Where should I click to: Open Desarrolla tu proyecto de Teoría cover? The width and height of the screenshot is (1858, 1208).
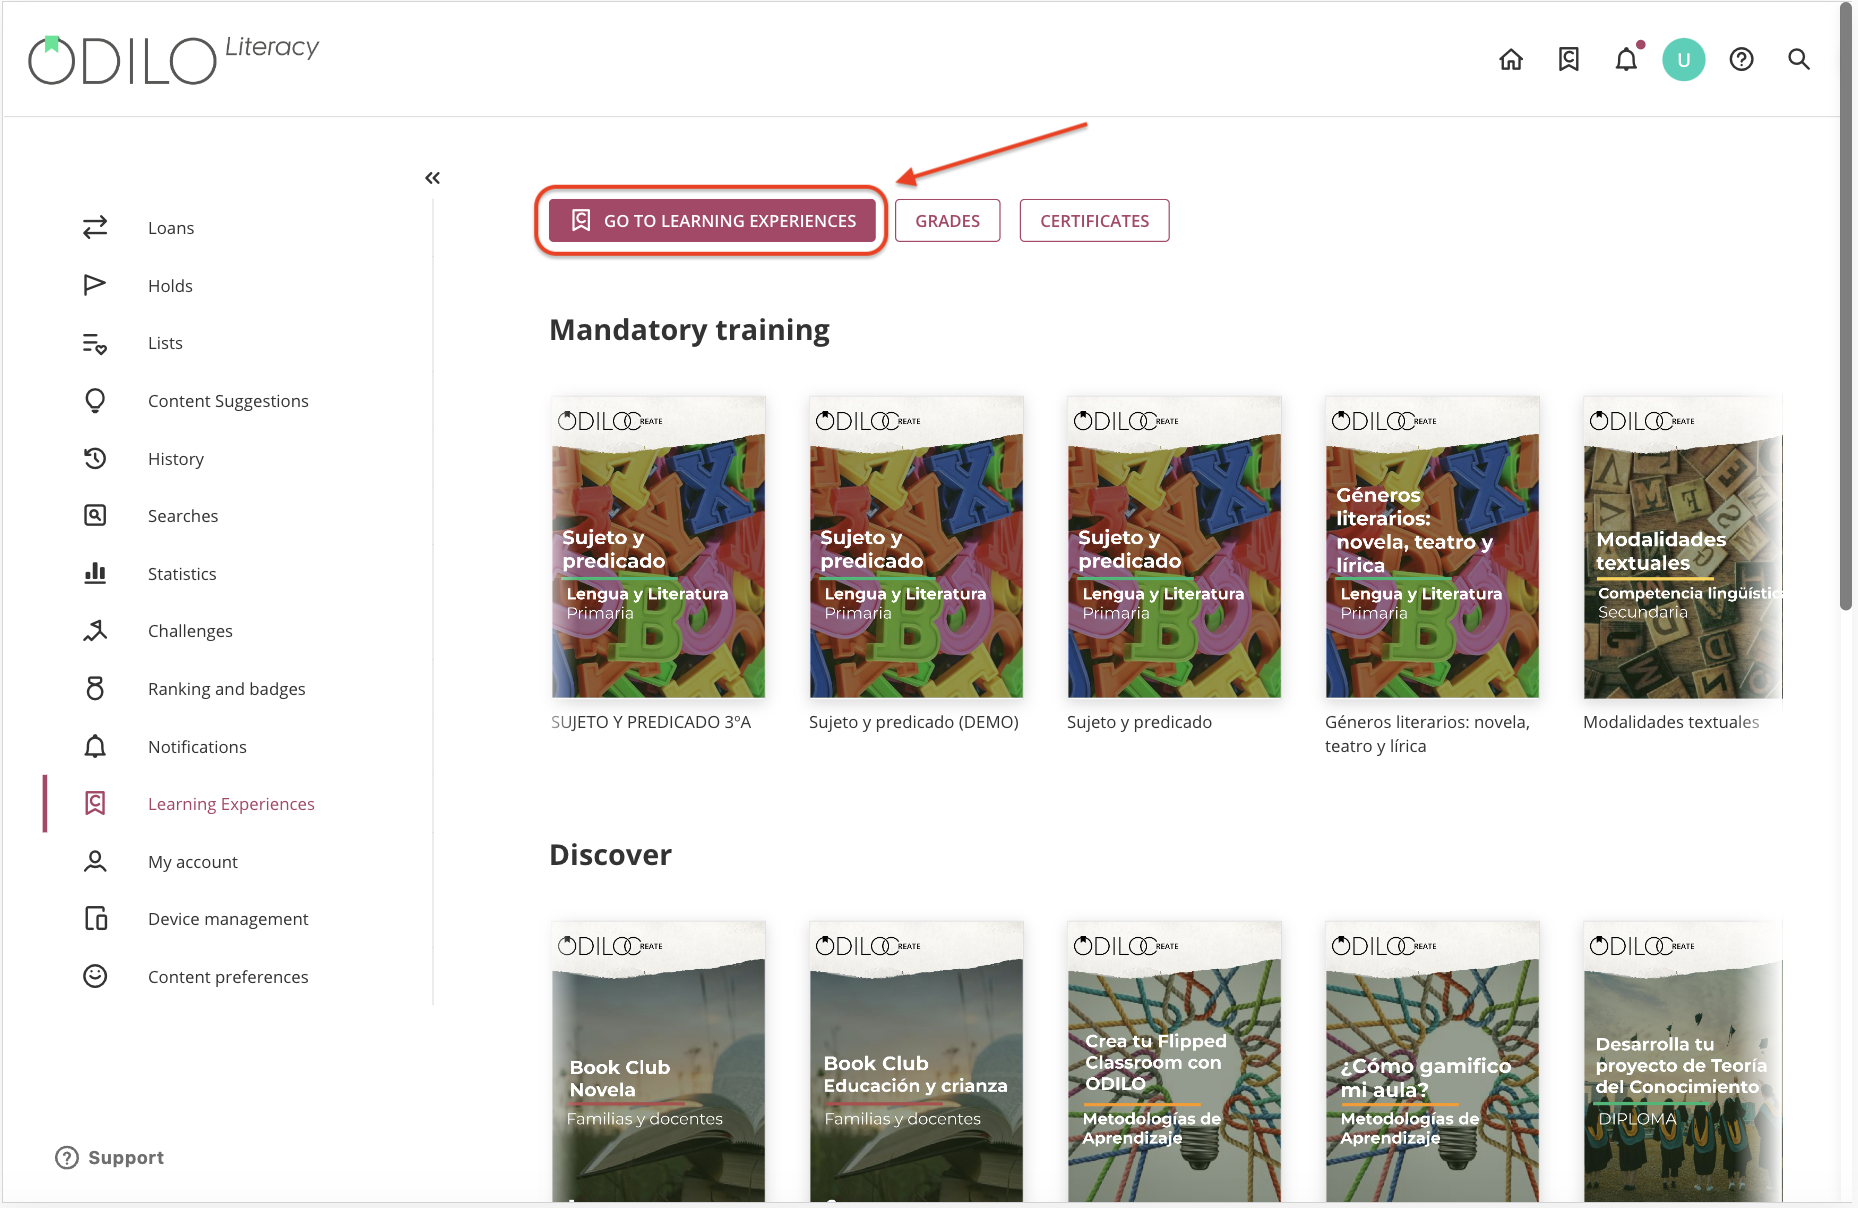coord(1683,1062)
